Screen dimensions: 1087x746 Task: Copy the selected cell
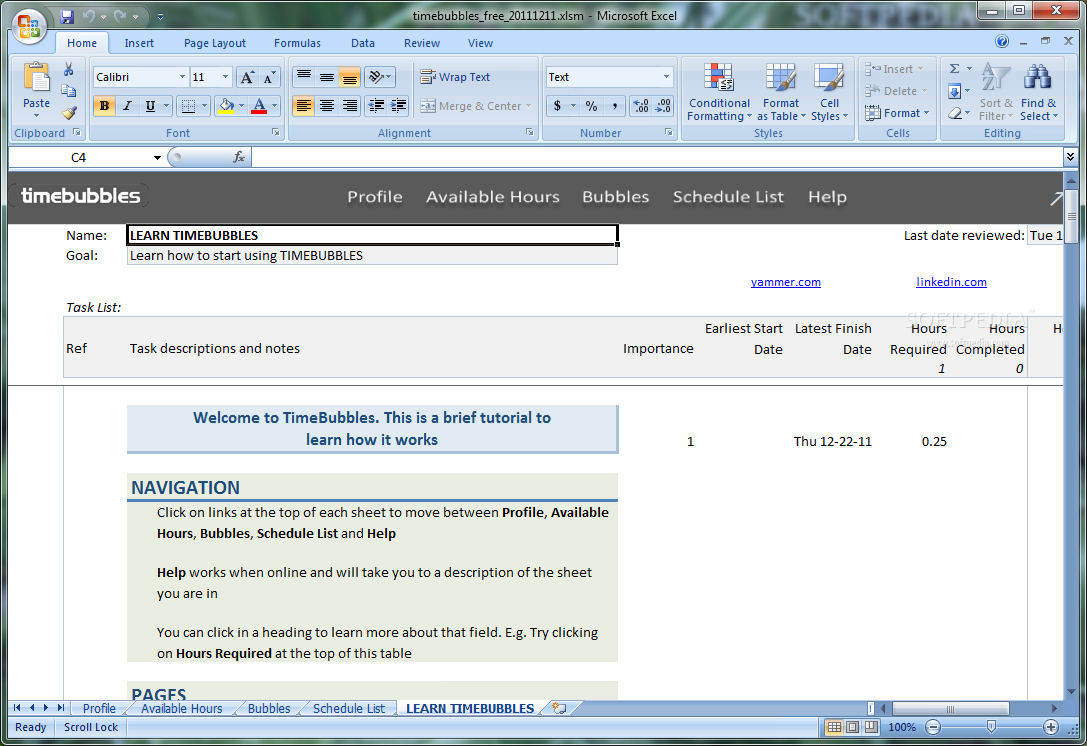[x=69, y=91]
